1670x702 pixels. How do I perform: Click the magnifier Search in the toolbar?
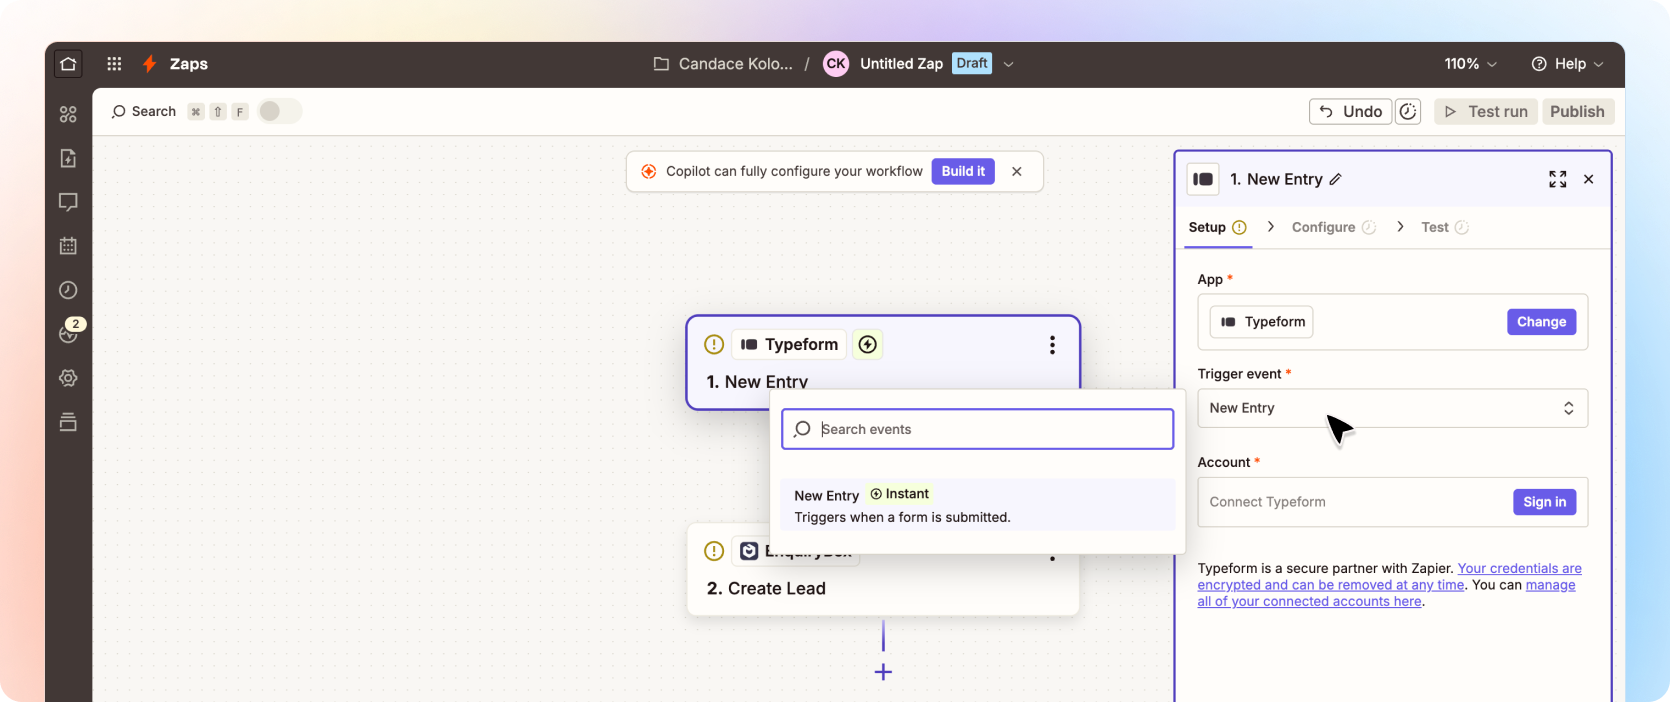[144, 111]
